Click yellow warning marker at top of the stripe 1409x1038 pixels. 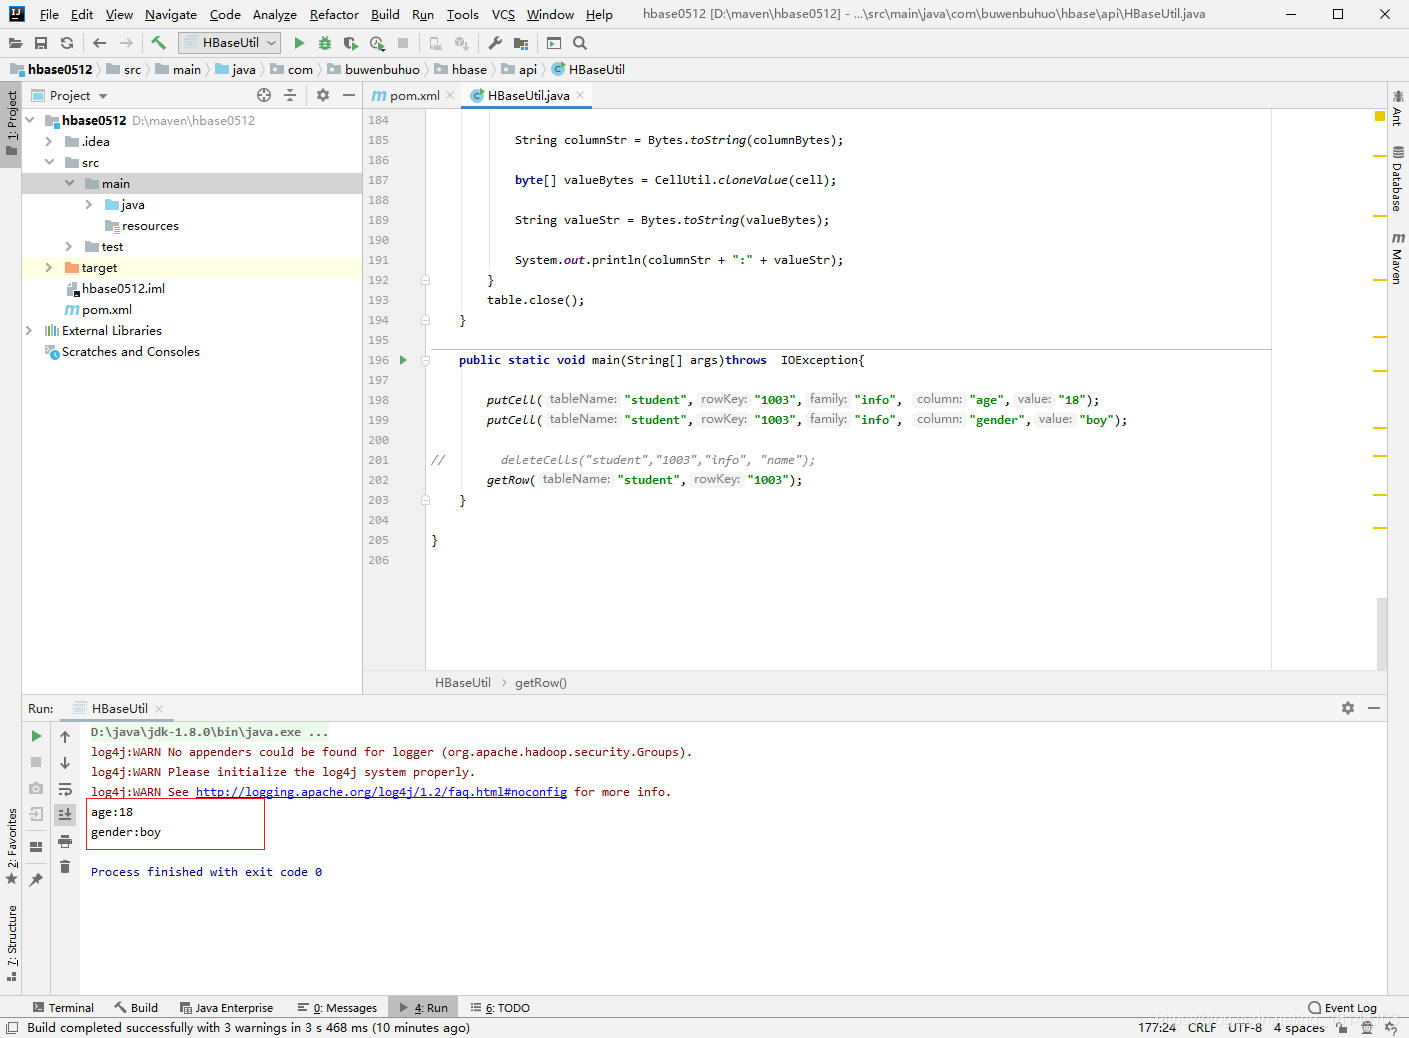point(1380,117)
